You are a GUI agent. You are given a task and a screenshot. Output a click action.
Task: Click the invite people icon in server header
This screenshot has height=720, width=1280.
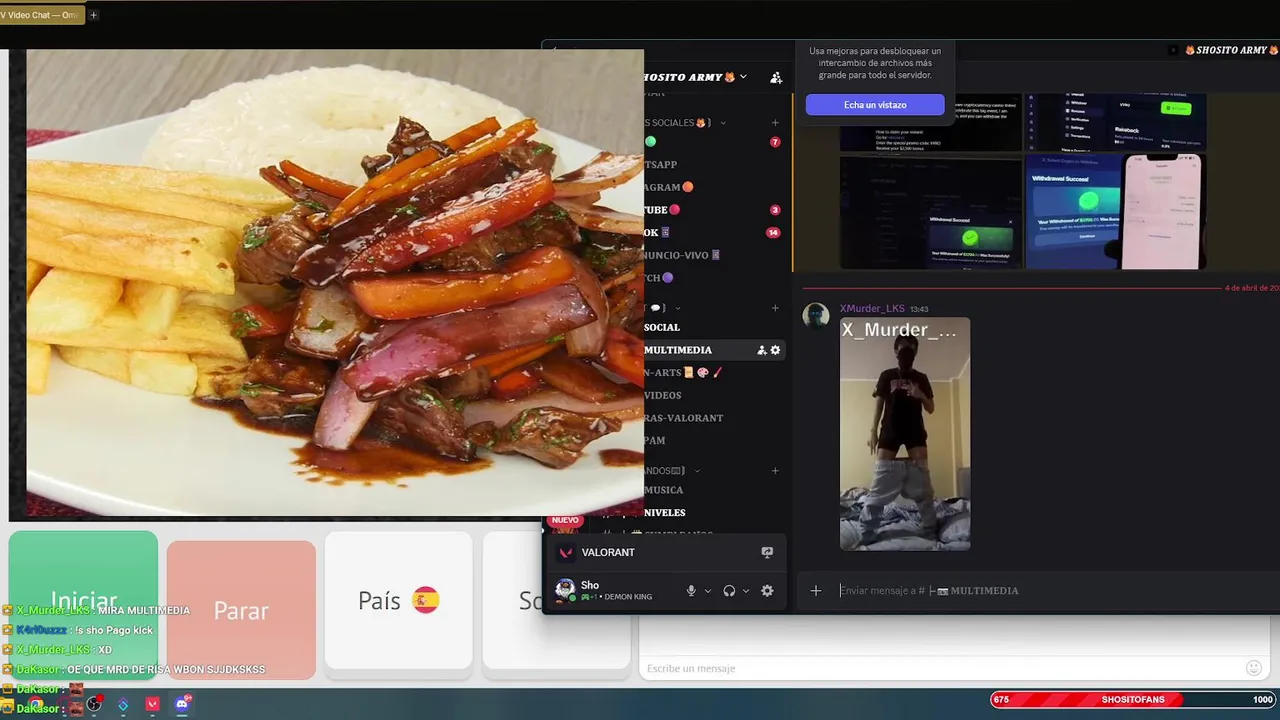[x=776, y=77]
